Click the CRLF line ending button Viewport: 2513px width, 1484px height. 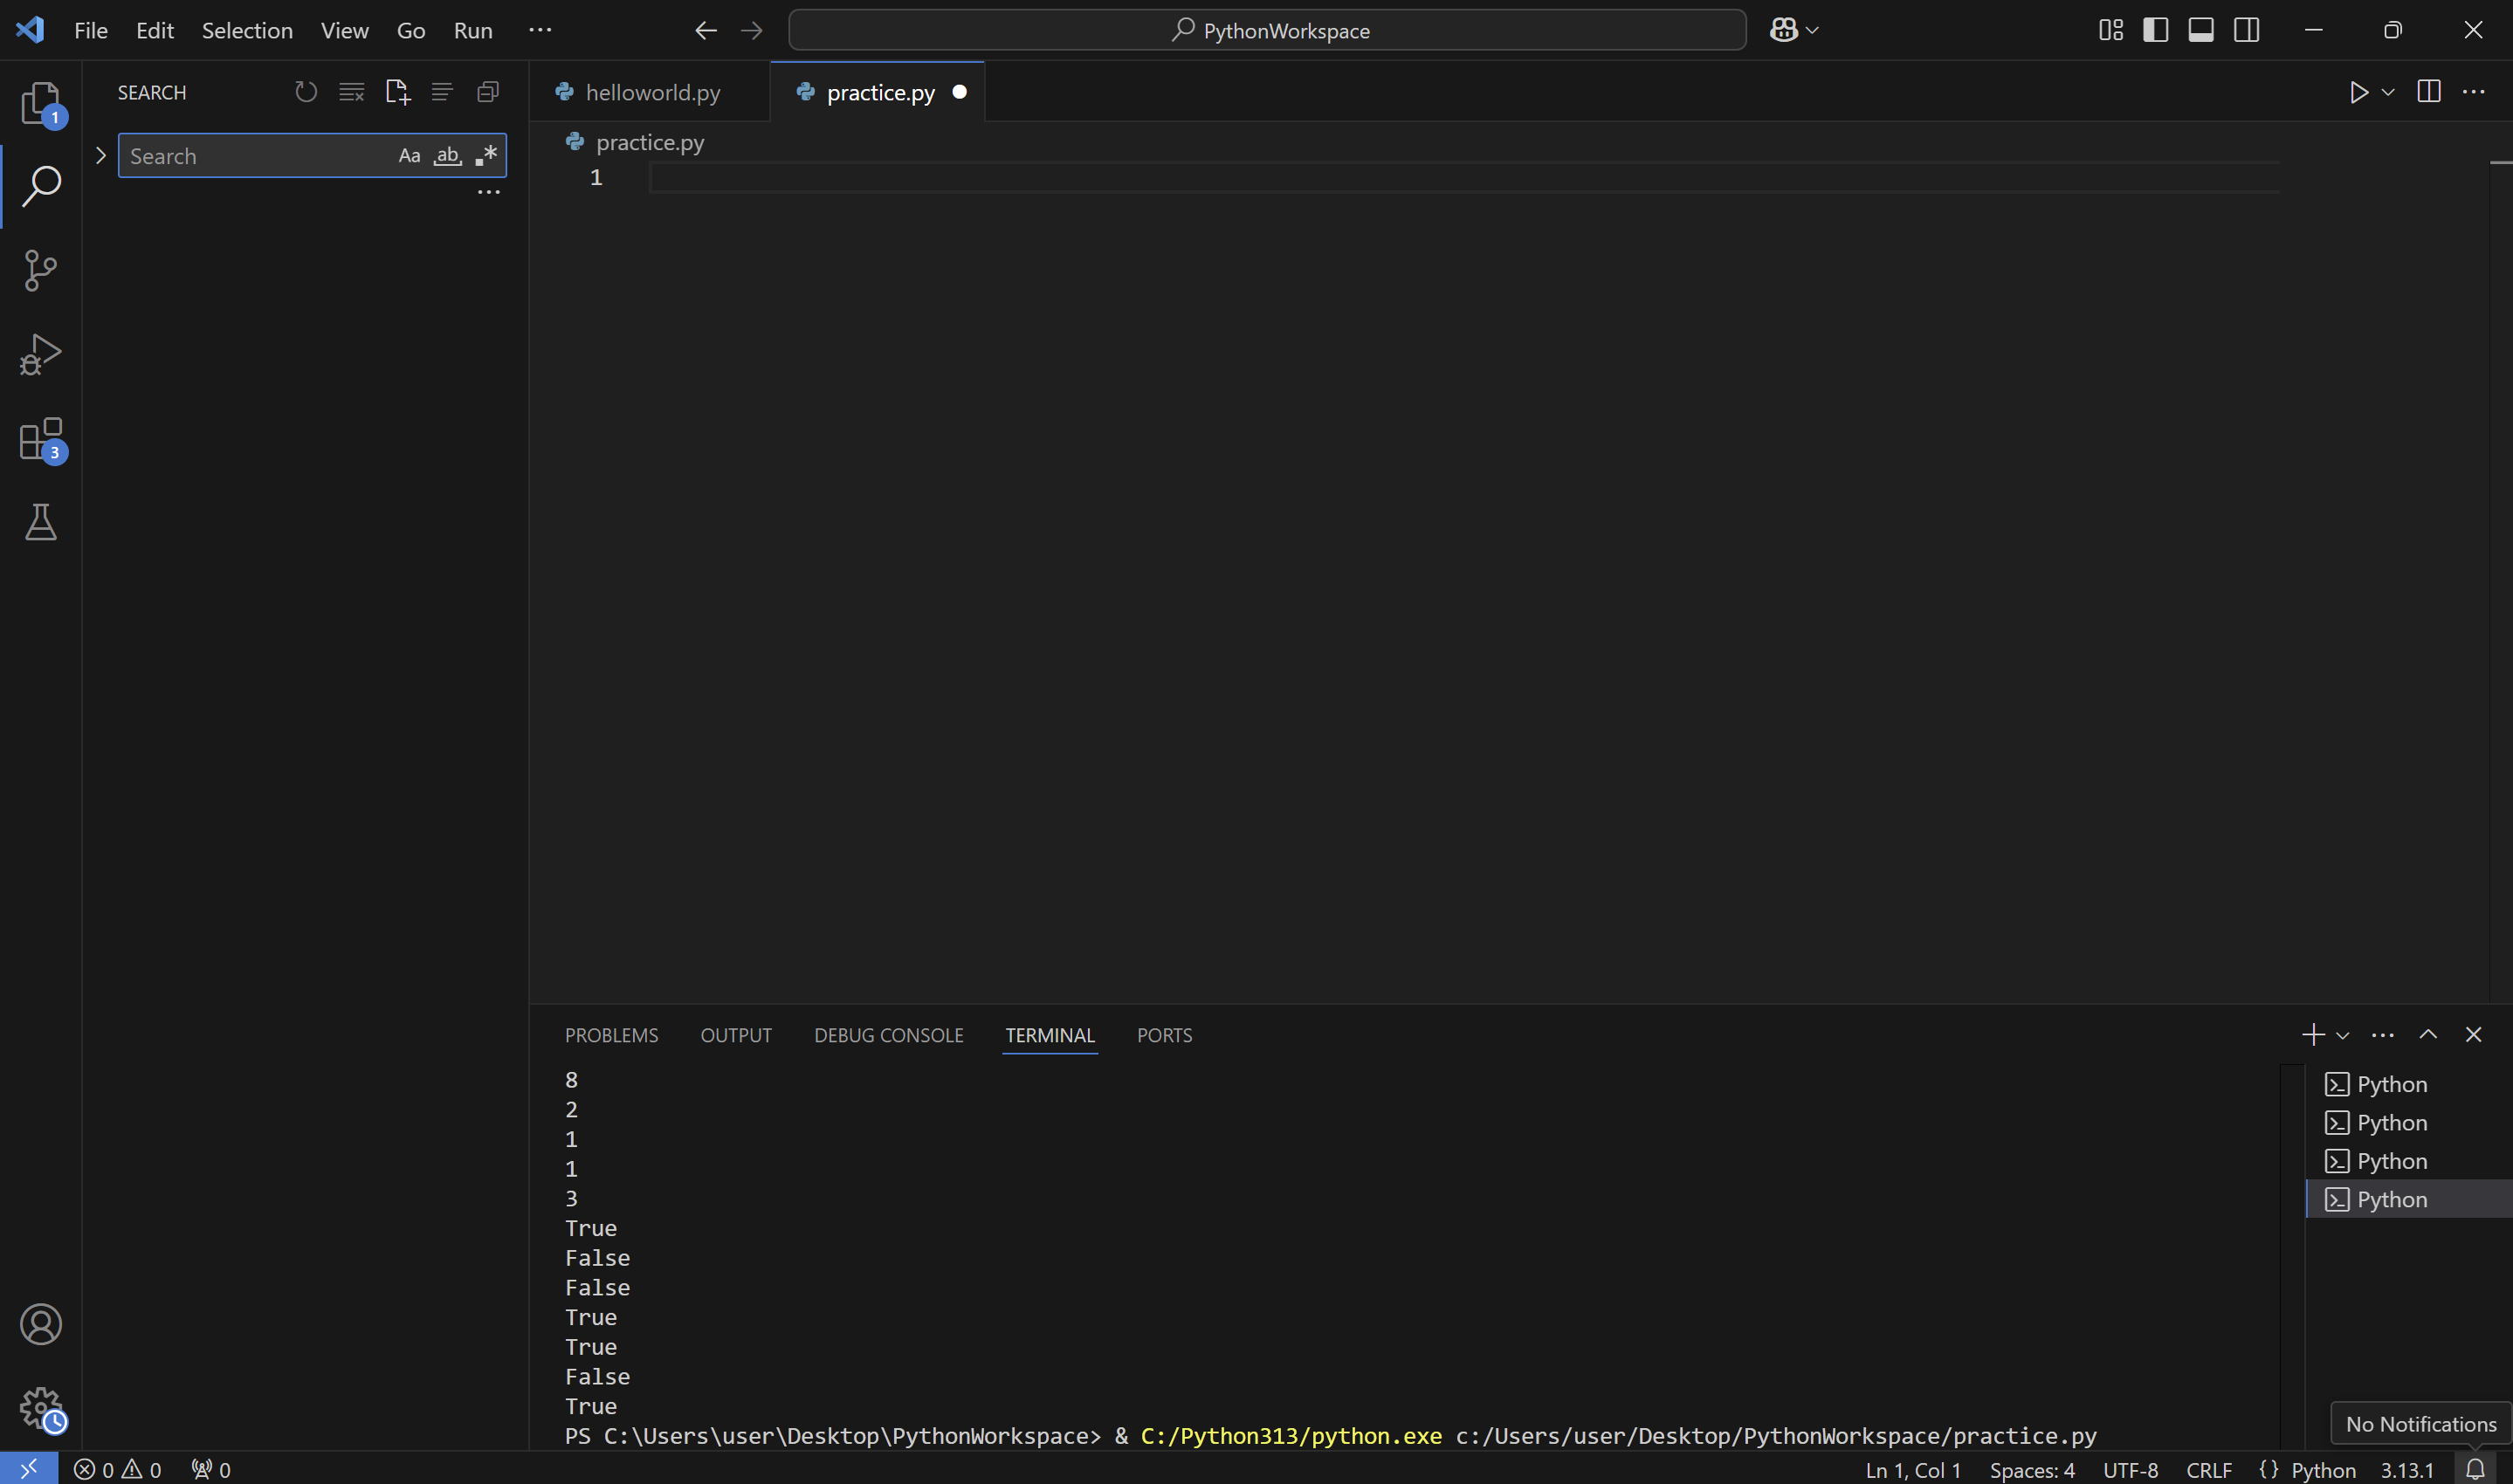click(2208, 1469)
